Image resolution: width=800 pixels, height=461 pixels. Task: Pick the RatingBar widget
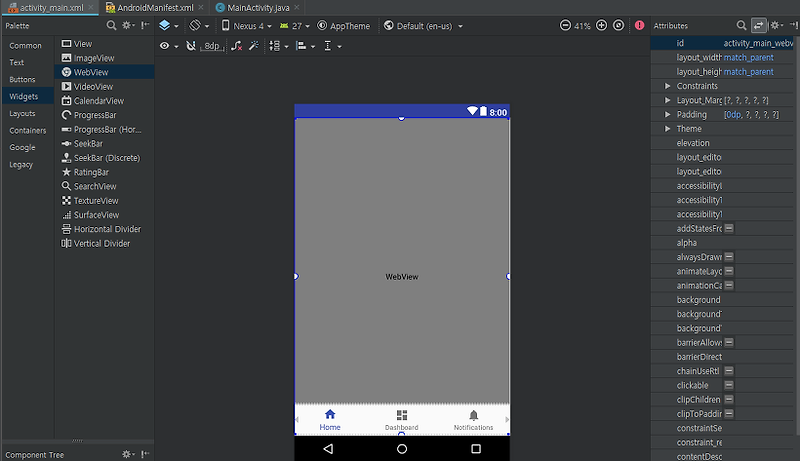click(x=104, y=172)
